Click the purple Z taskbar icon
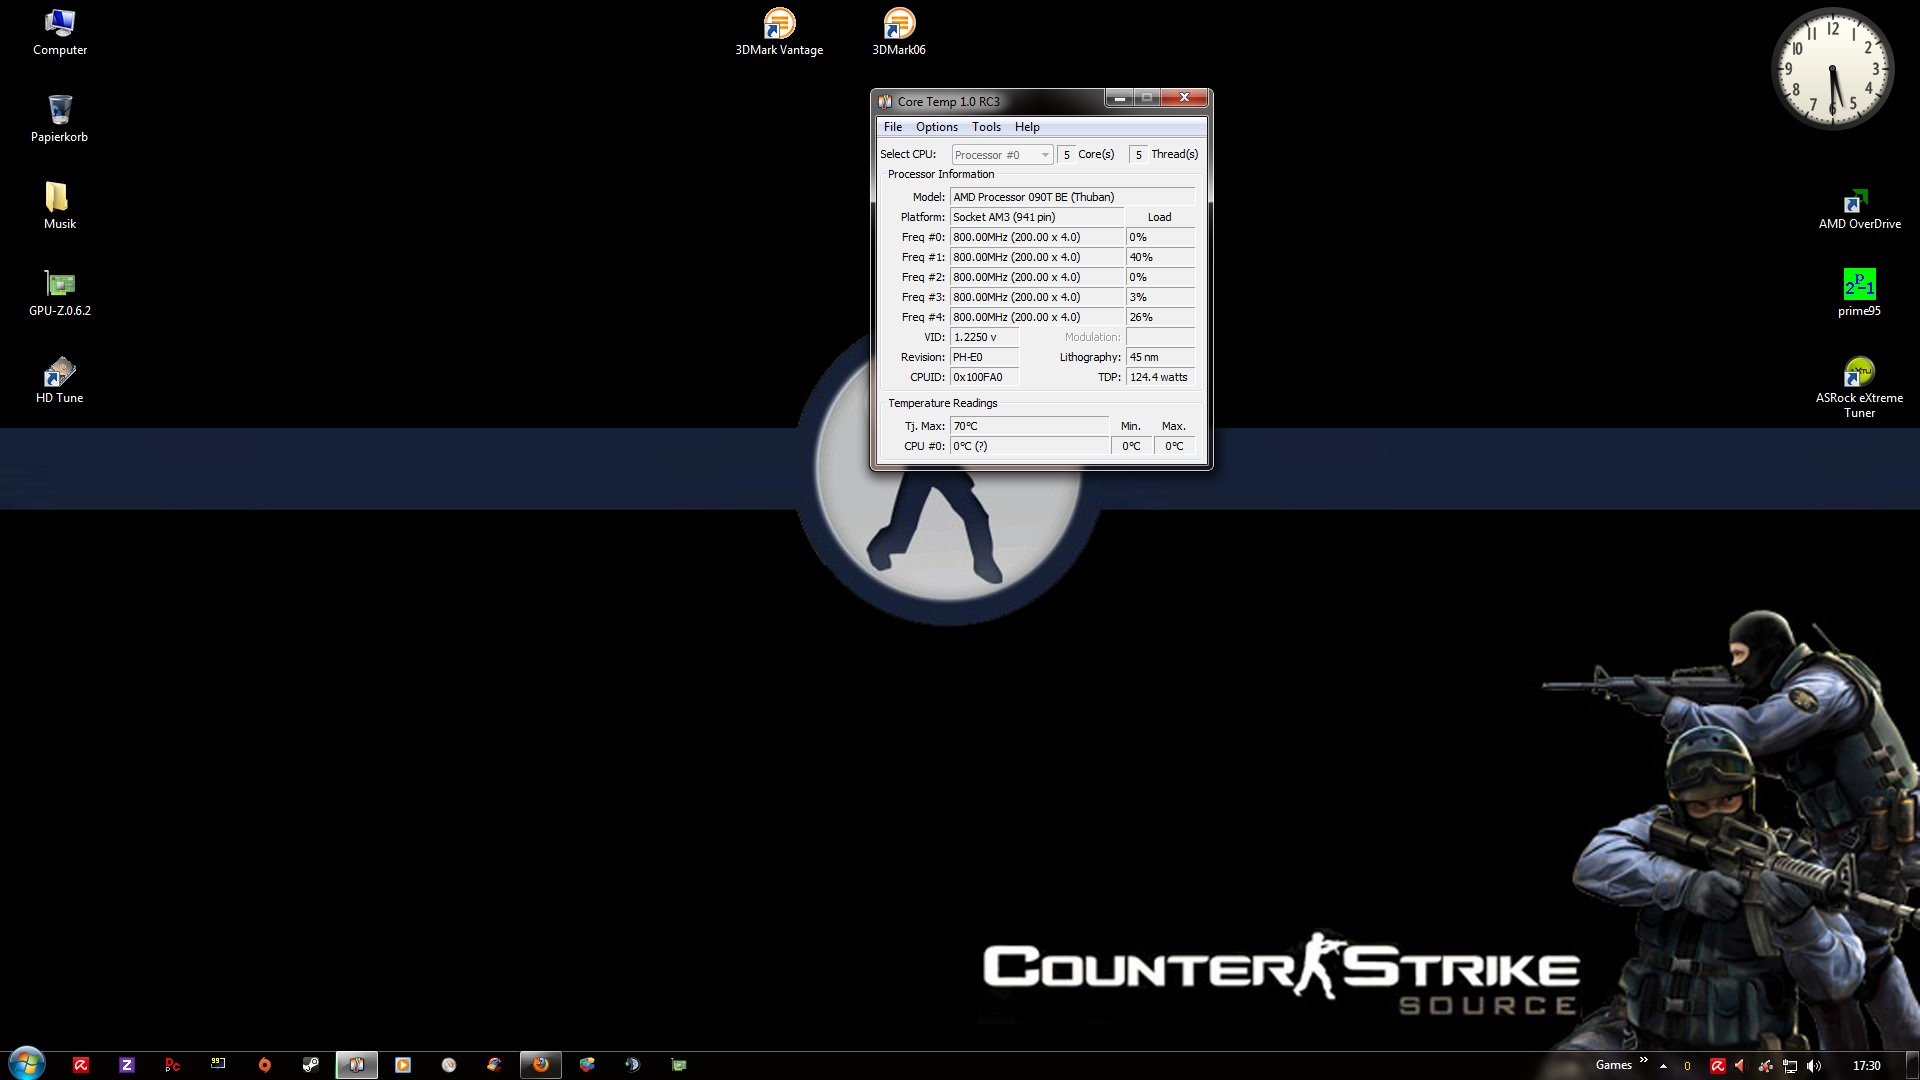This screenshot has height=1080, width=1920. (126, 1065)
